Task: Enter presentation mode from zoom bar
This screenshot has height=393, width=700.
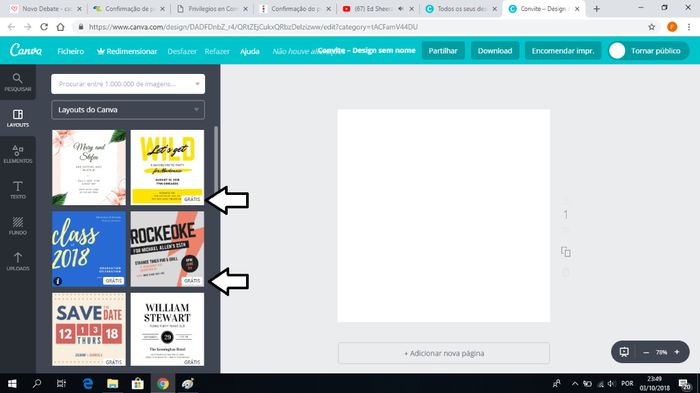Action: (x=624, y=352)
